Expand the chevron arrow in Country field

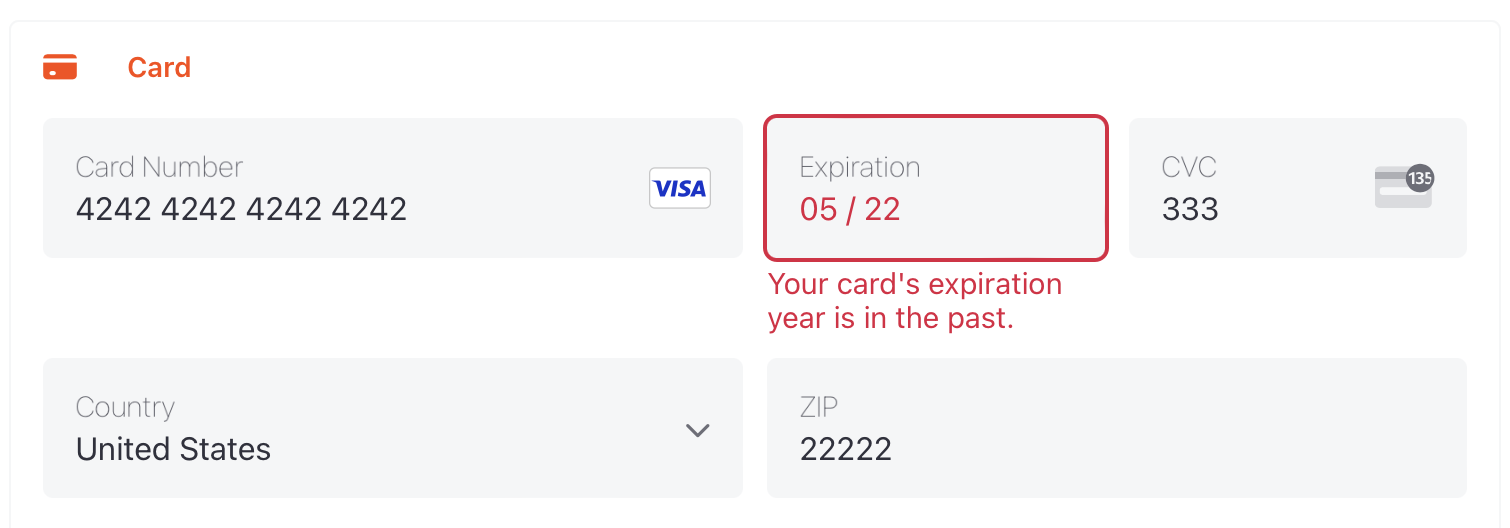pos(697,430)
